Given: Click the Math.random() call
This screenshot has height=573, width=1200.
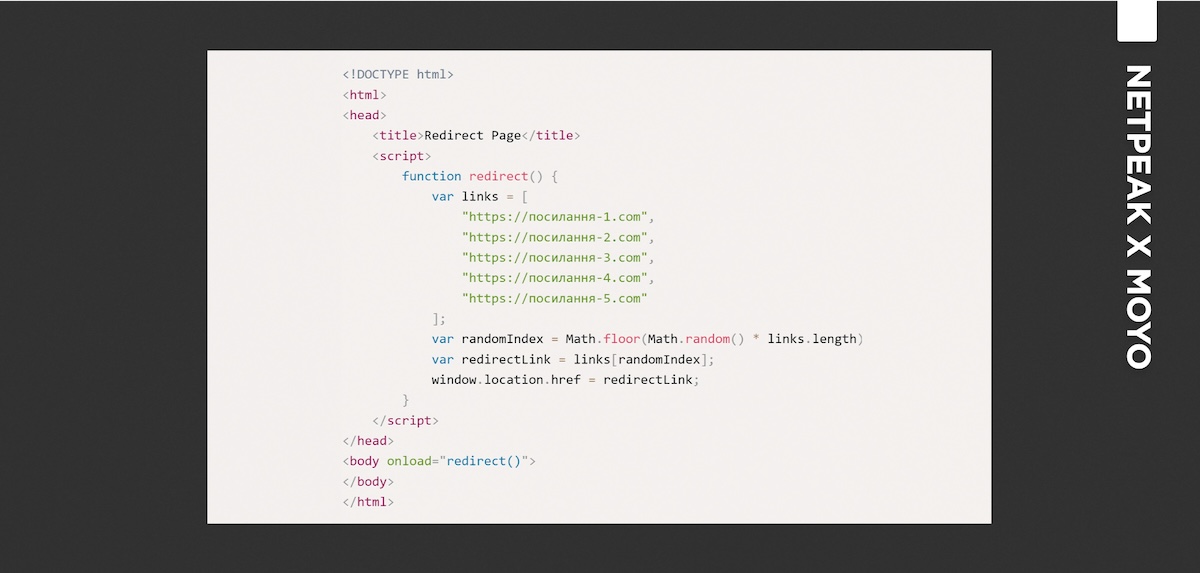Looking at the screenshot, I should 695,339.
